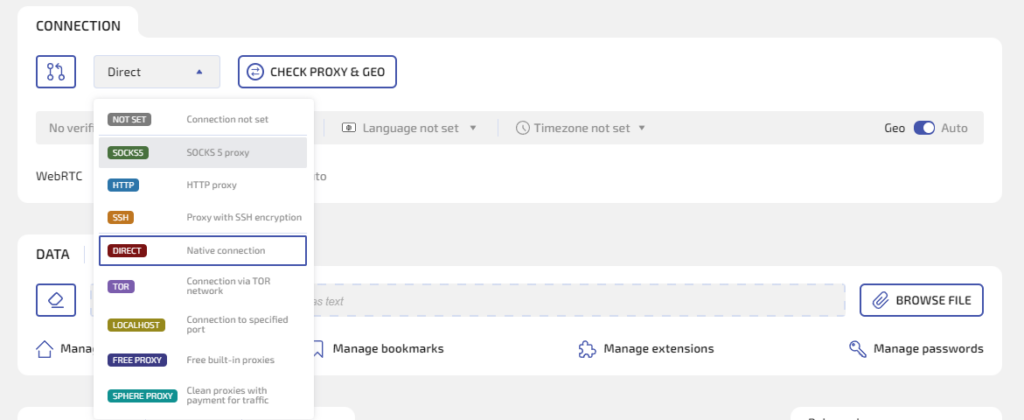The width and height of the screenshot is (1024, 420).
Task: Click the language icon beside Language not set
Action: 348,128
